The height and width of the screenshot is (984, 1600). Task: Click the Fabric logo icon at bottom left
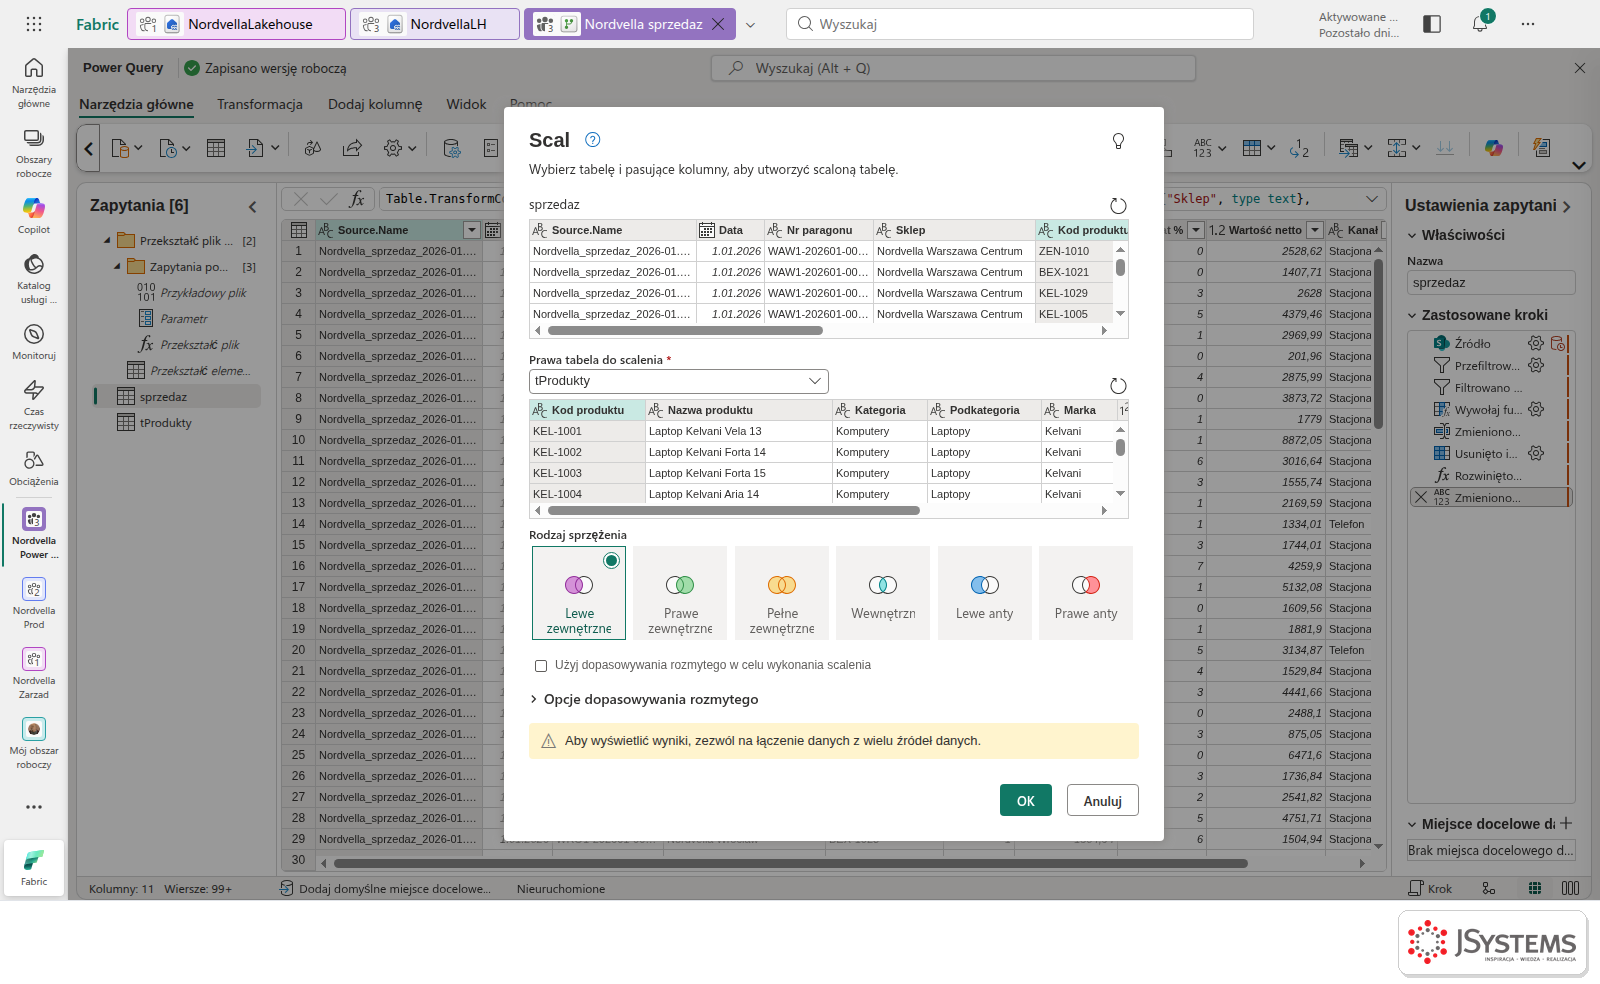pos(34,866)
